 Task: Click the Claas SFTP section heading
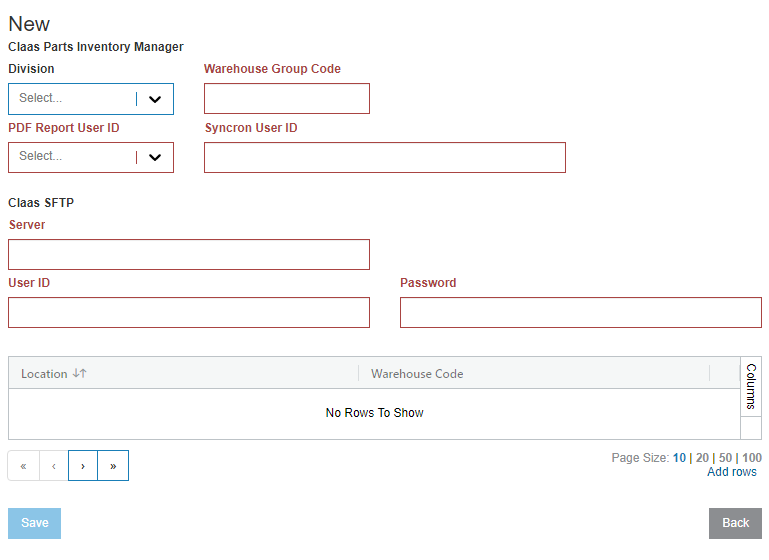[41, 203]
